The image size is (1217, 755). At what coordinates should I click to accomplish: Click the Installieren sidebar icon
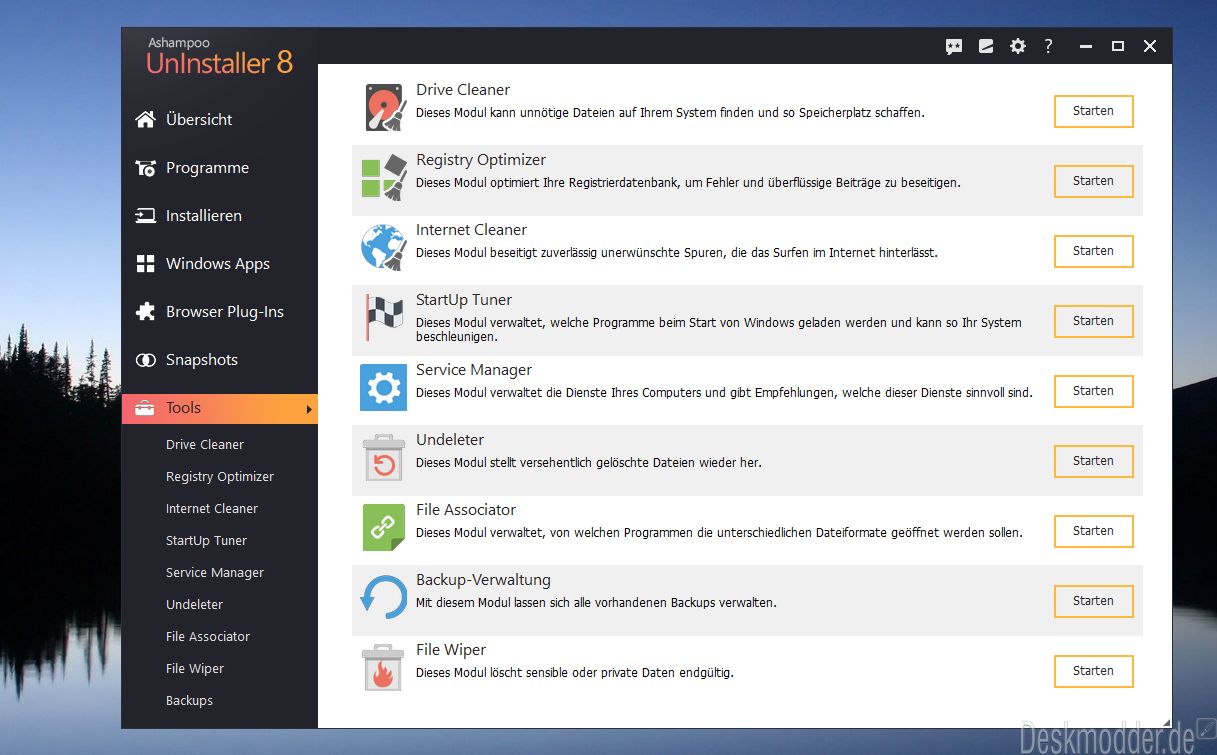point(146,216)
